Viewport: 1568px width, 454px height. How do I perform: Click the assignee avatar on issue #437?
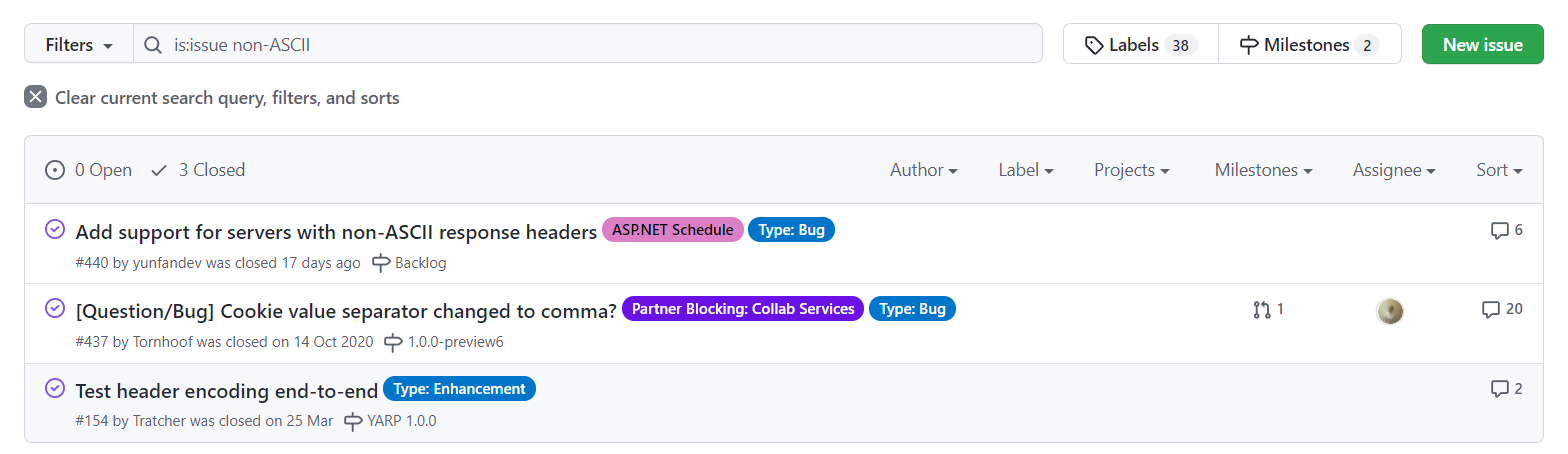tap(1389, 311)
